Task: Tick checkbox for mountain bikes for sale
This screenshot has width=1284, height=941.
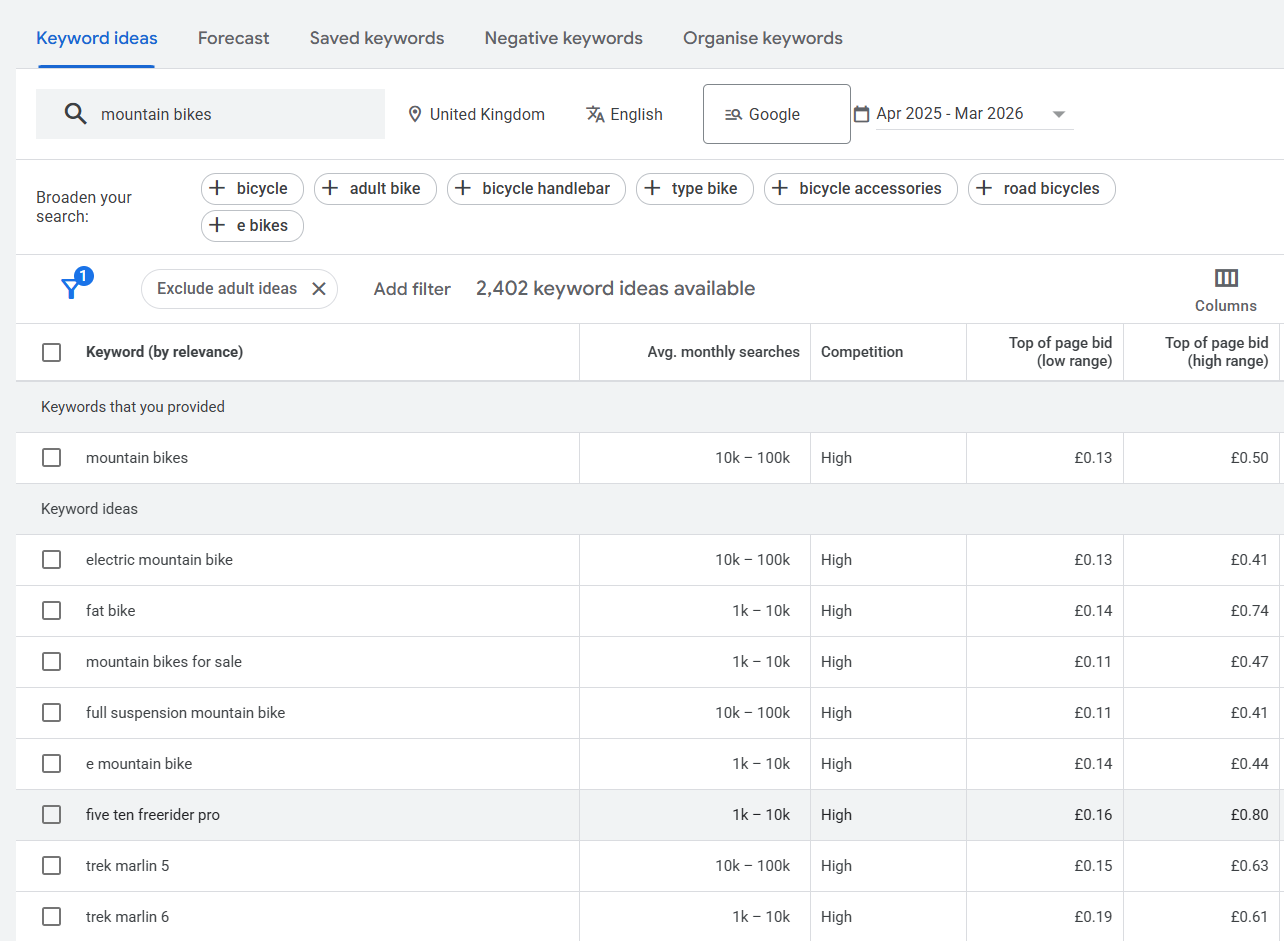Action: click(x=51, y=662)
